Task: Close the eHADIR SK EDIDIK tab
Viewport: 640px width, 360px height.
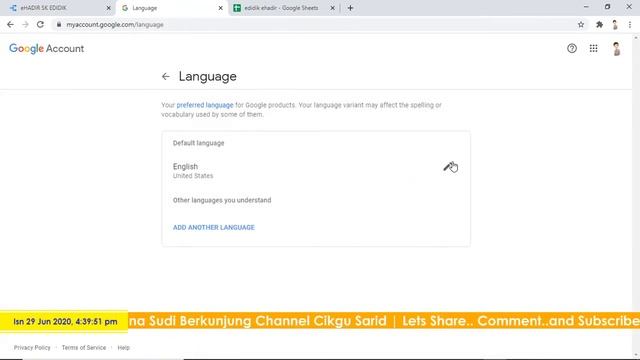Action: (109, 8)
